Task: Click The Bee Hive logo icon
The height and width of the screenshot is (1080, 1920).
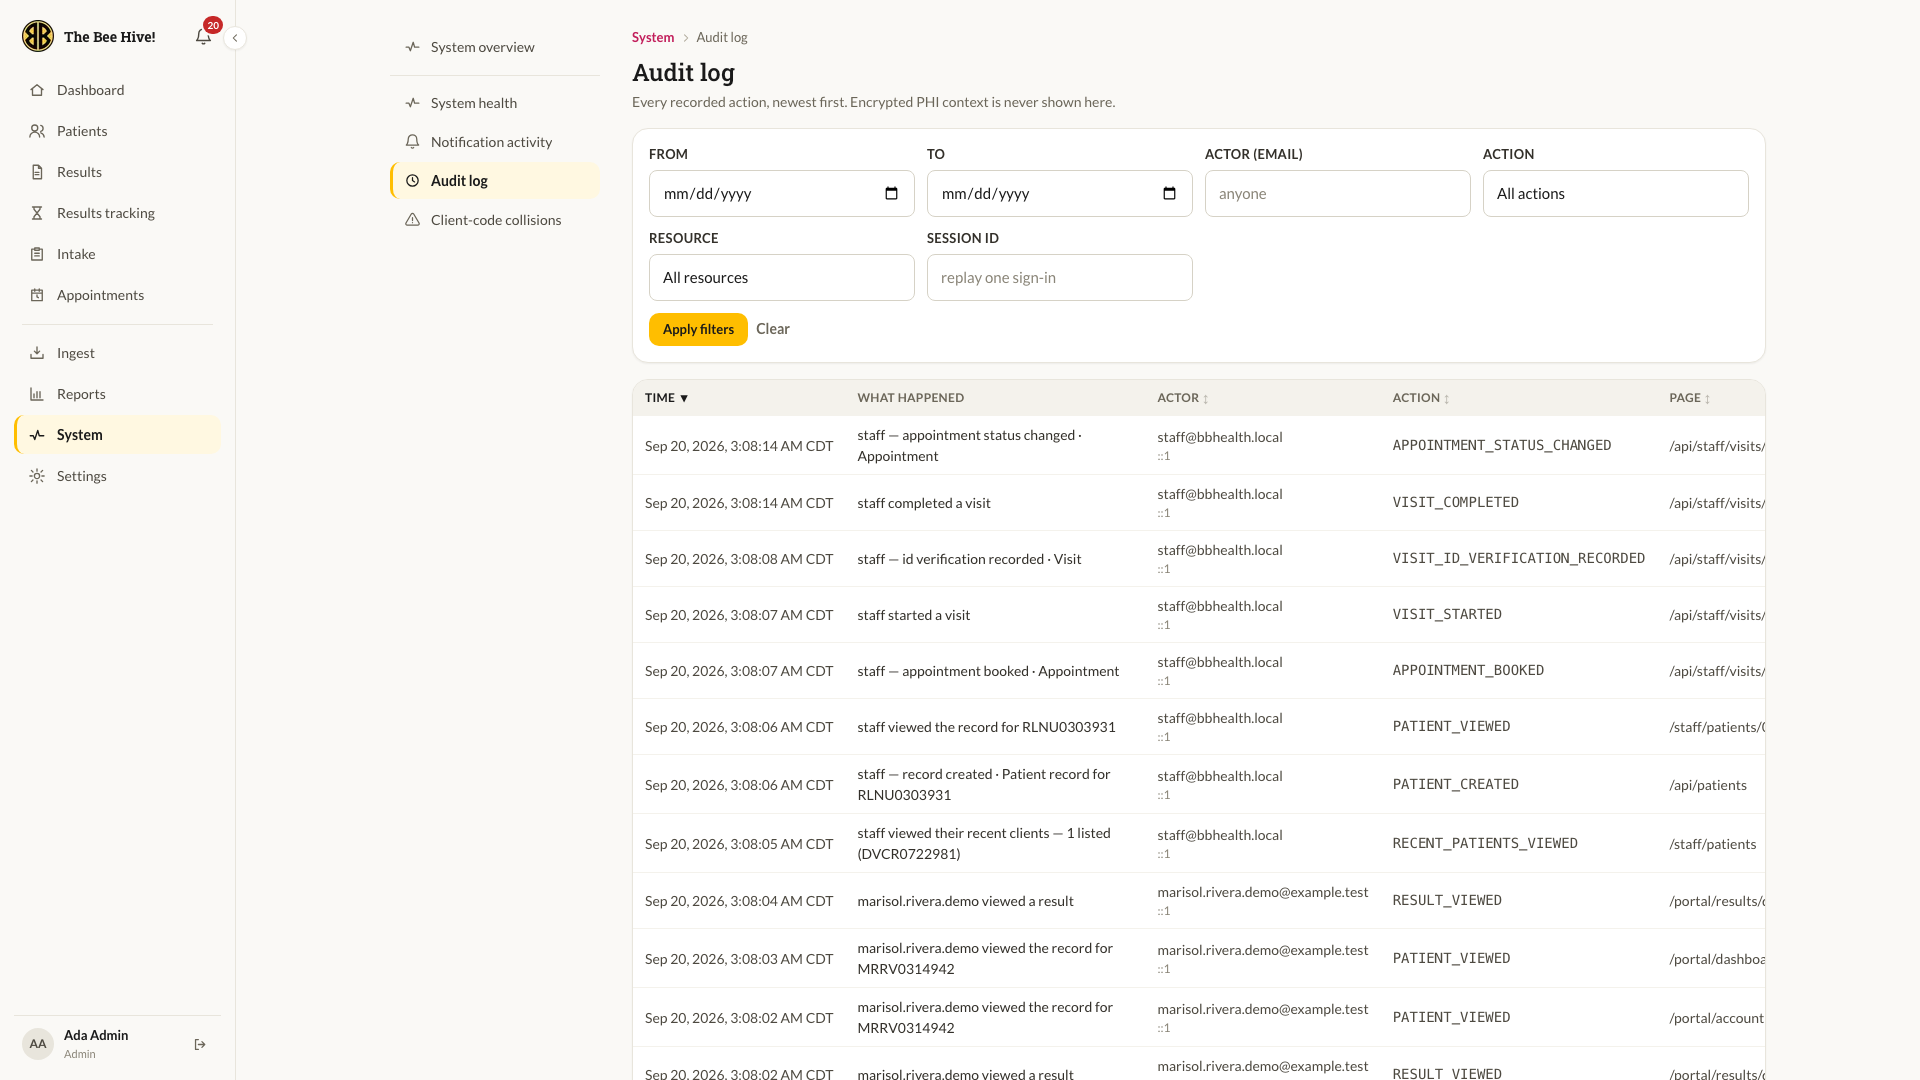Action: (x=38, y=36)
